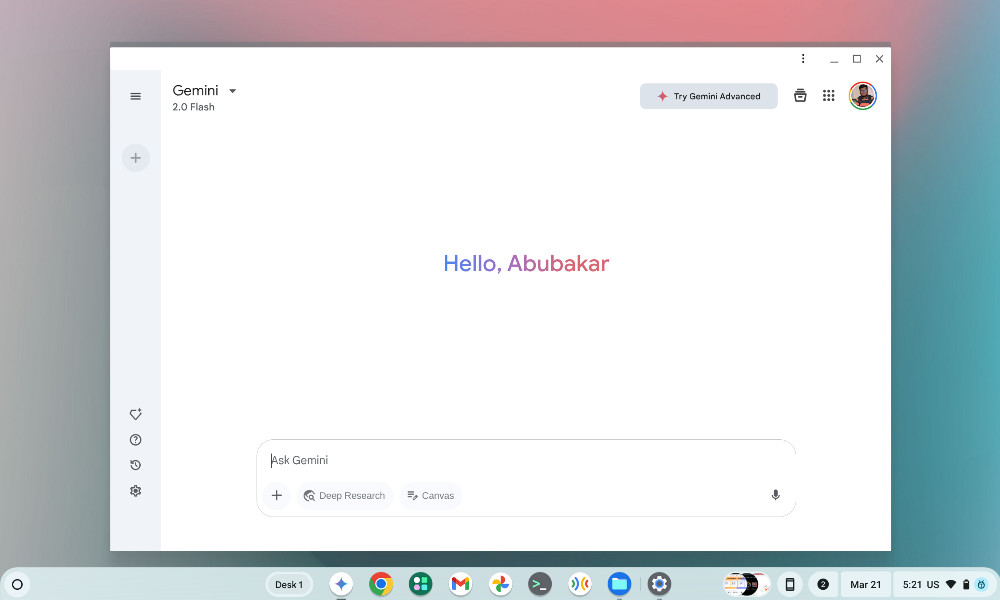Start voice input with microphone
The height and width of the screenshot is (600, 1000).
click(x=776, y=495)
